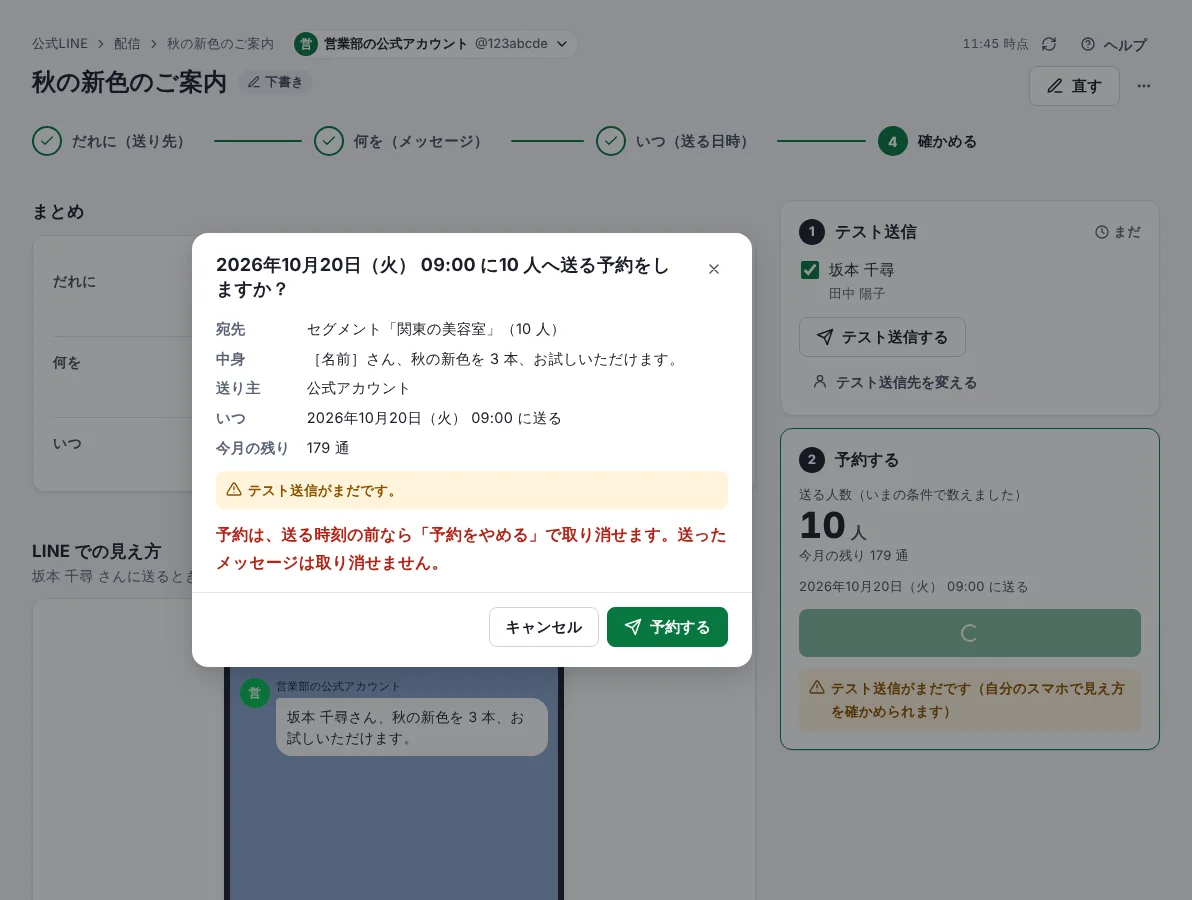Click the checkmark circle of 何を step

(329, 141)
